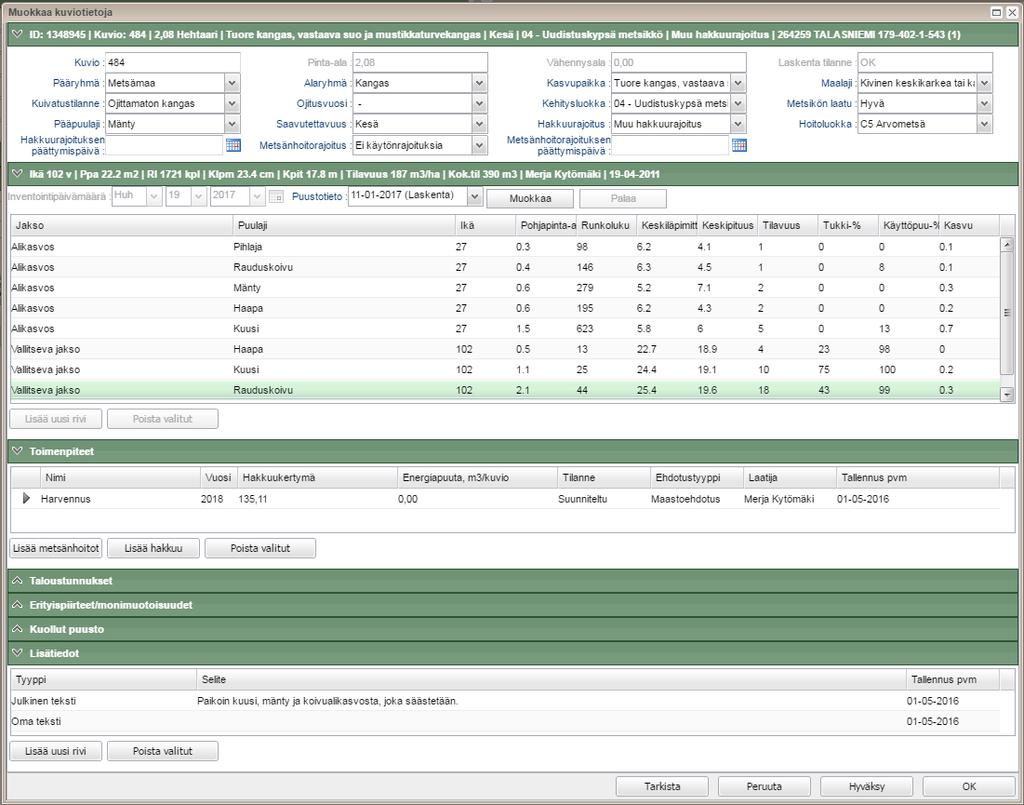Open the Metsikön laatu dropdown
Viewport: 1024px width, 805px height.
click(985, 103)
